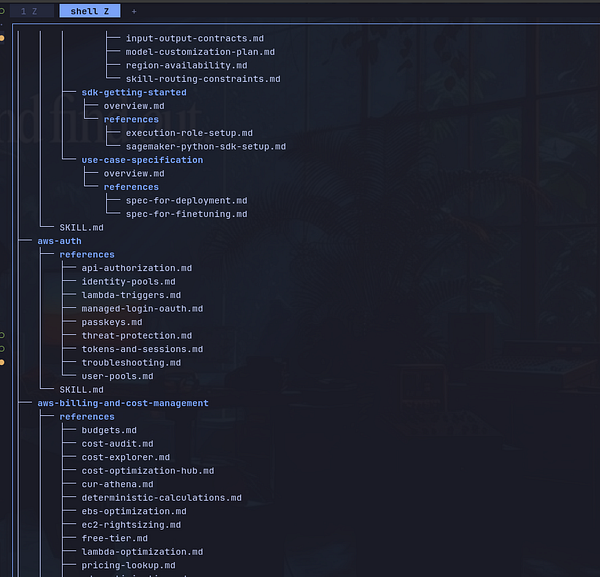Screen dimensions: 600x577
Task: Select lambda-triggers.md file name
Action: point(131,295)
